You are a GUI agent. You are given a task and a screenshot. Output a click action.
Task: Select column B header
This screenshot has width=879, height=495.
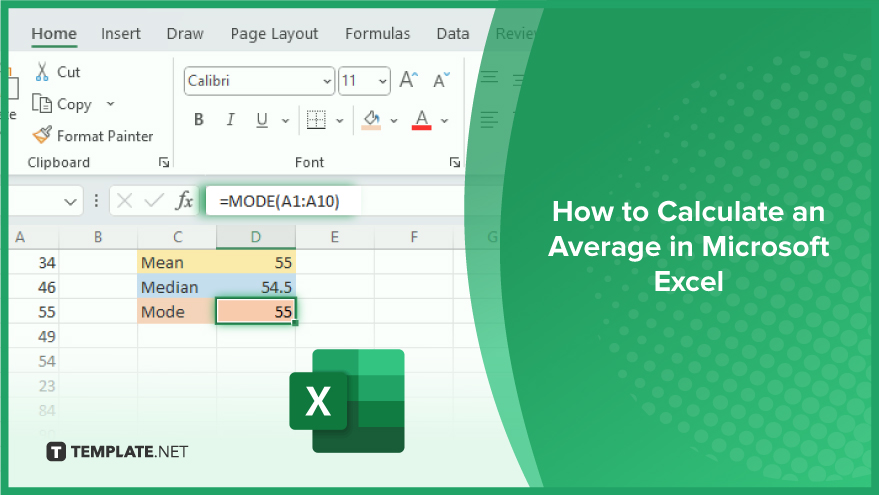coord(98,237)
